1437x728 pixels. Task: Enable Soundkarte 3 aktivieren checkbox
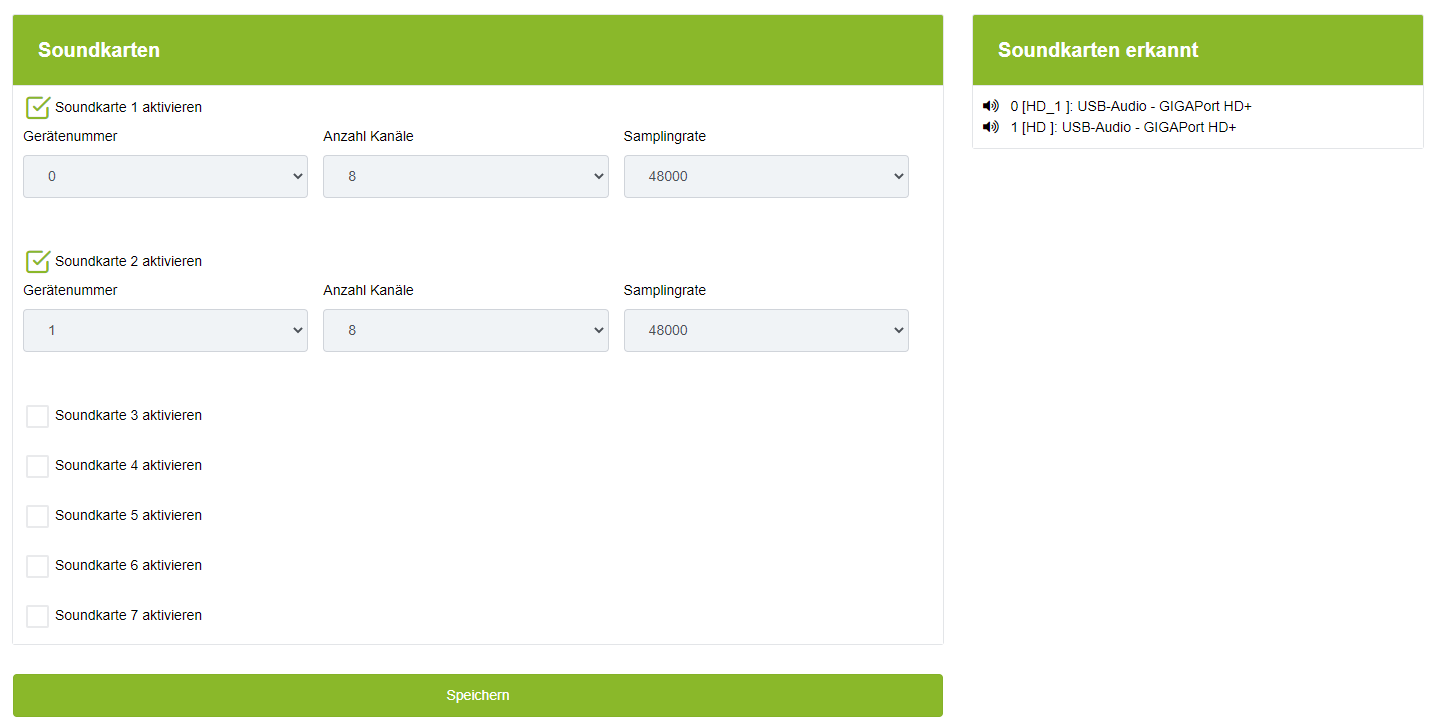point(38,416)
